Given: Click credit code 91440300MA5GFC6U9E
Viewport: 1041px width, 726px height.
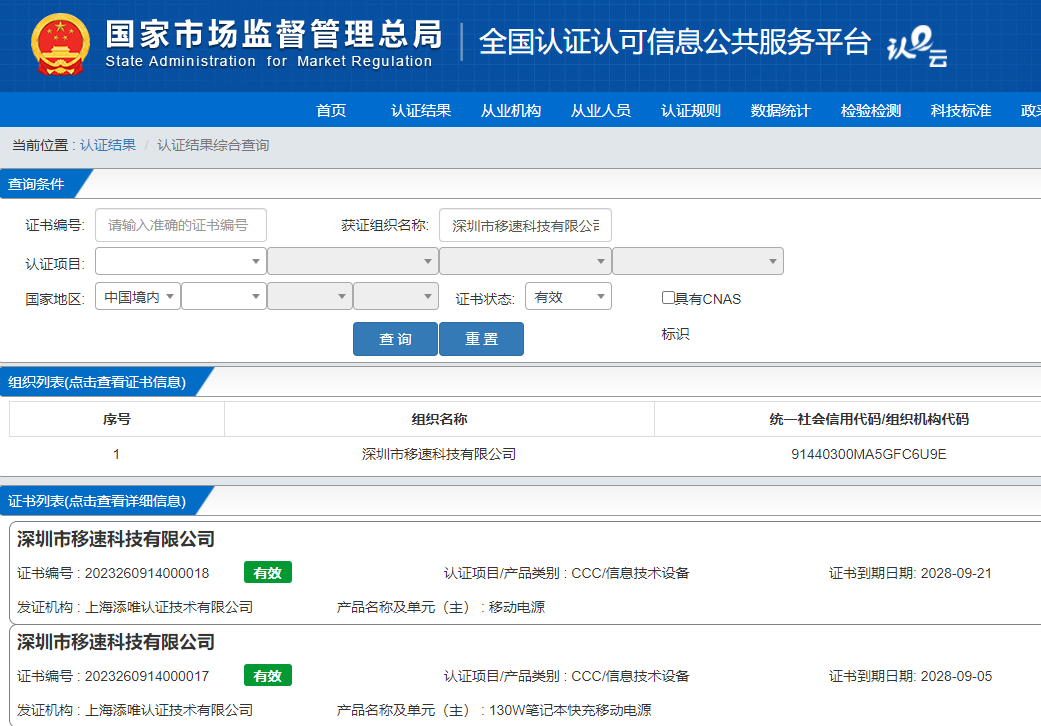Looking at the screenshot, I should click(x=868, y=454).
